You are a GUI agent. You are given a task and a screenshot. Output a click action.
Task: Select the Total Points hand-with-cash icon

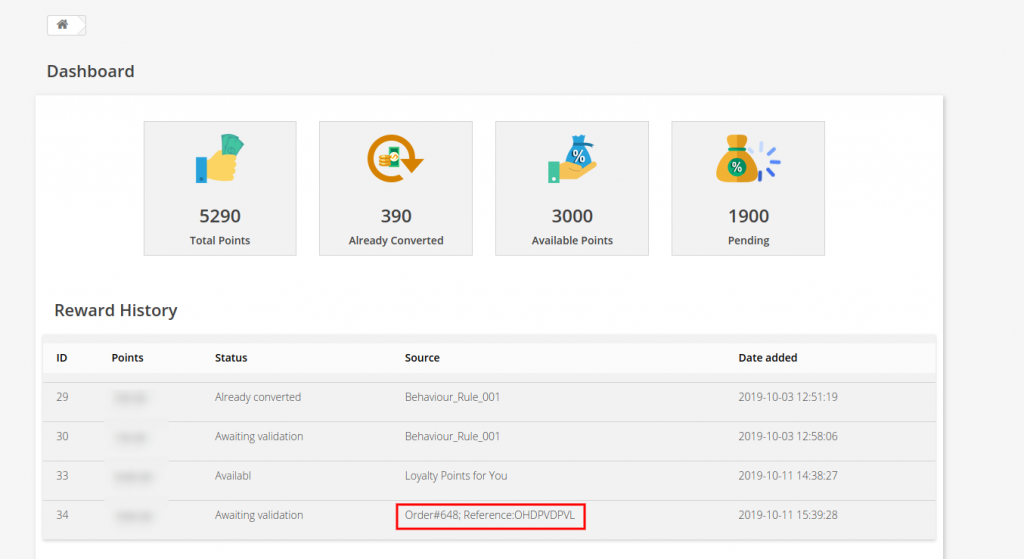tap(220, 159)
